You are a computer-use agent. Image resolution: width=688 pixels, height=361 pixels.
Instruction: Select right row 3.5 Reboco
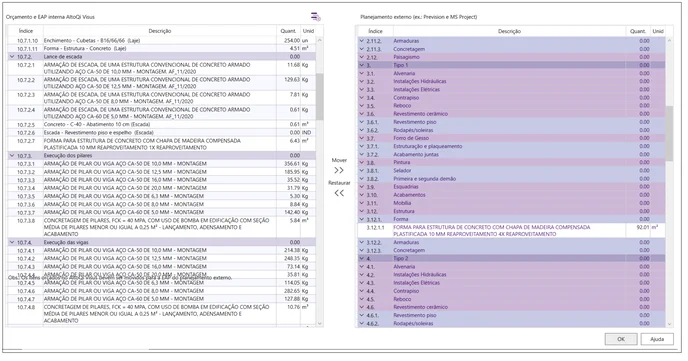[511, 106]
